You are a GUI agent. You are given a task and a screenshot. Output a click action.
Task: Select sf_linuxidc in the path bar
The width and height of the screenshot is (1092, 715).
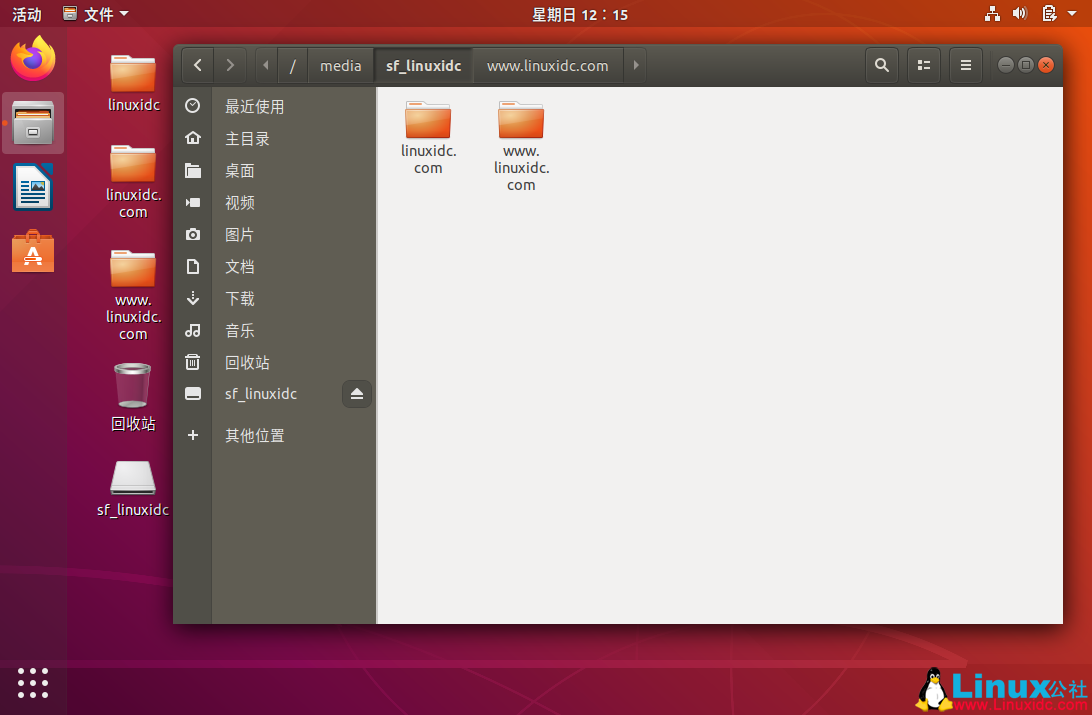423,64
